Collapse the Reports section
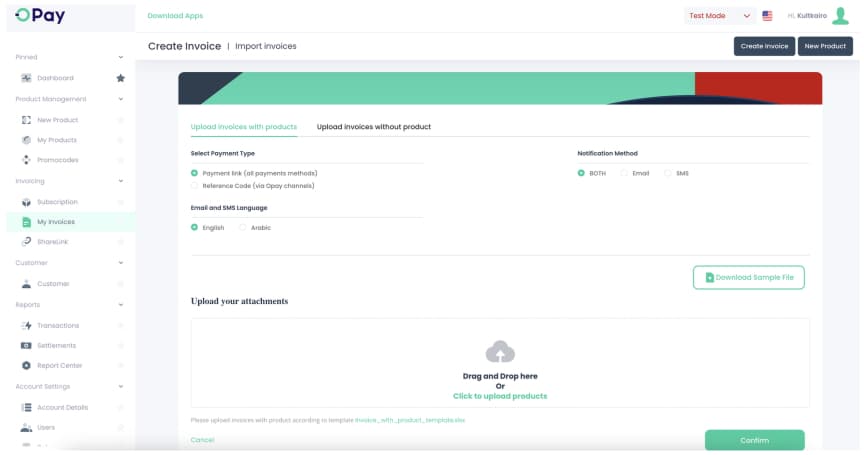 pos(121,305)
